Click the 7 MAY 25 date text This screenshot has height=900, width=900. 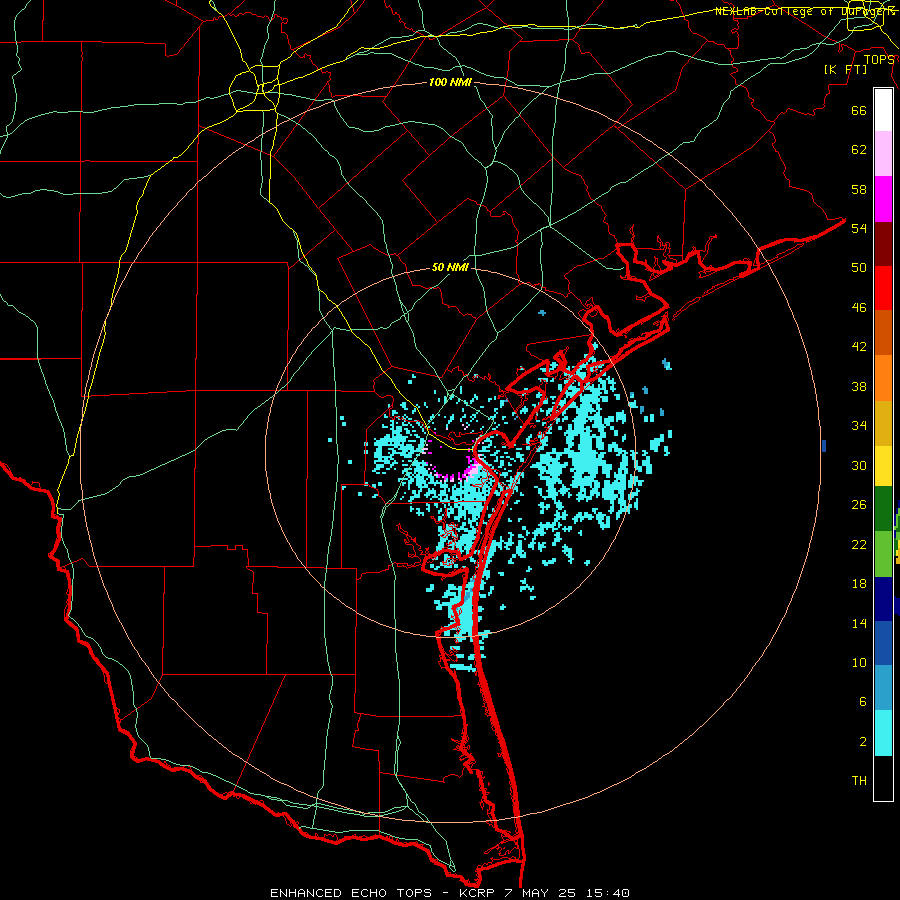541,893
